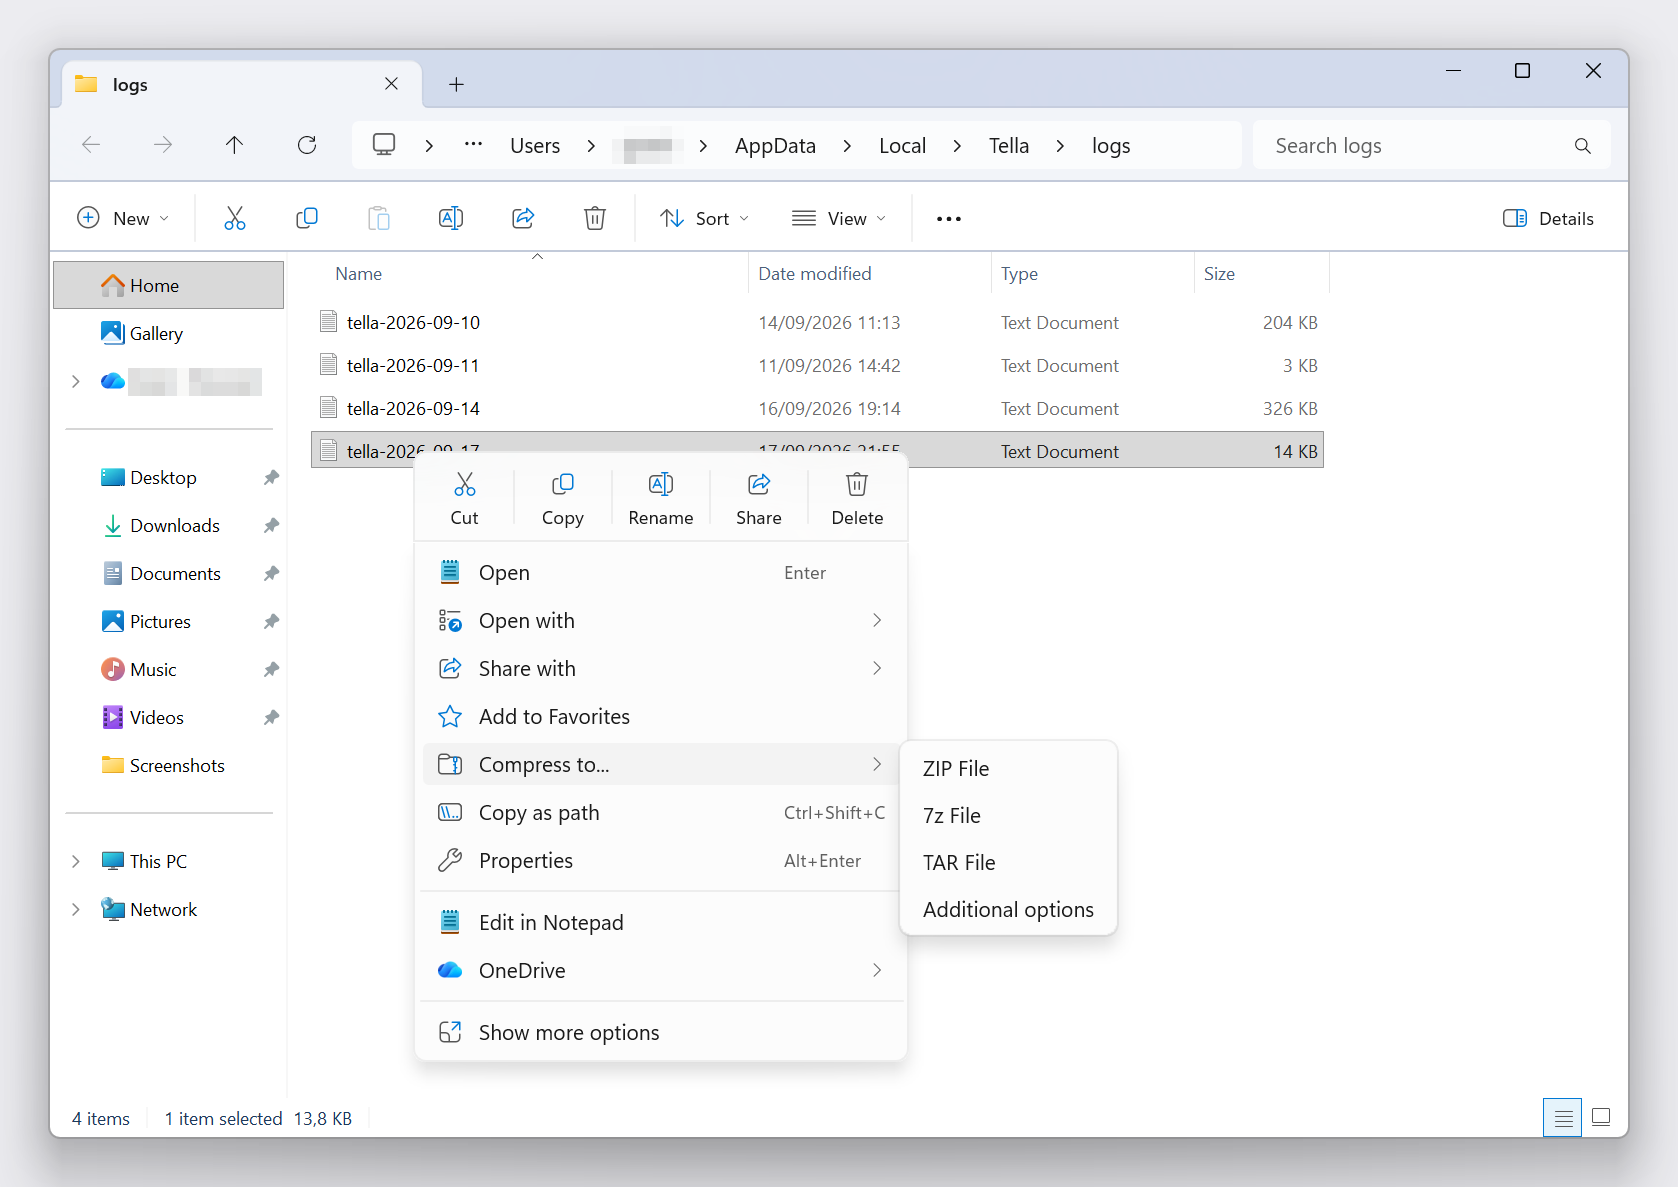Close the logs tab
Image resolution: width=1678 pixels, height=1187 pixels.
(391, 84)
